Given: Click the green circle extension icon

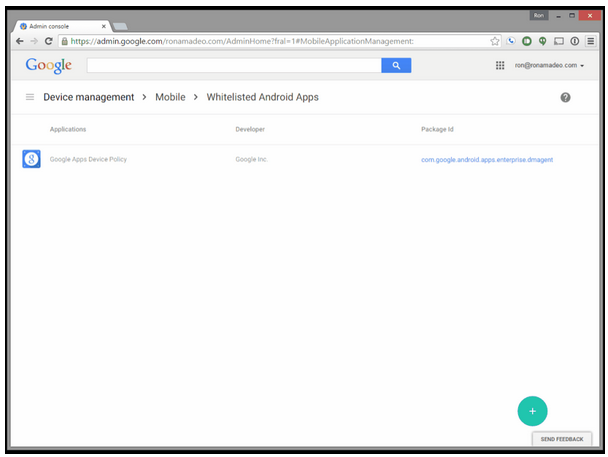Looking at the screenshot, I should point(527,41).
